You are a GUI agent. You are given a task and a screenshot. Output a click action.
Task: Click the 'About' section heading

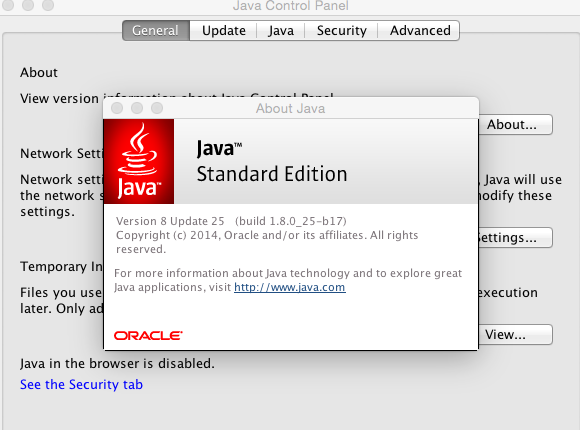39,73
